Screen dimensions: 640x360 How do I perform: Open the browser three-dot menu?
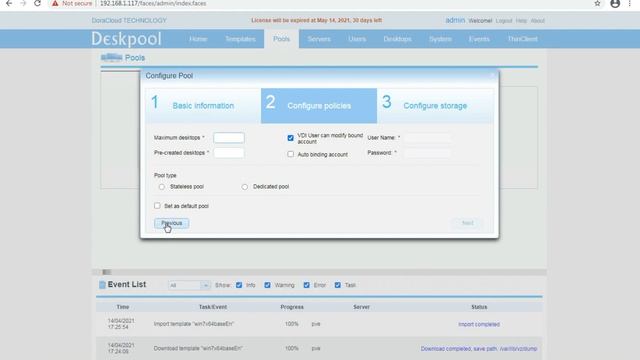click(630, 3)
